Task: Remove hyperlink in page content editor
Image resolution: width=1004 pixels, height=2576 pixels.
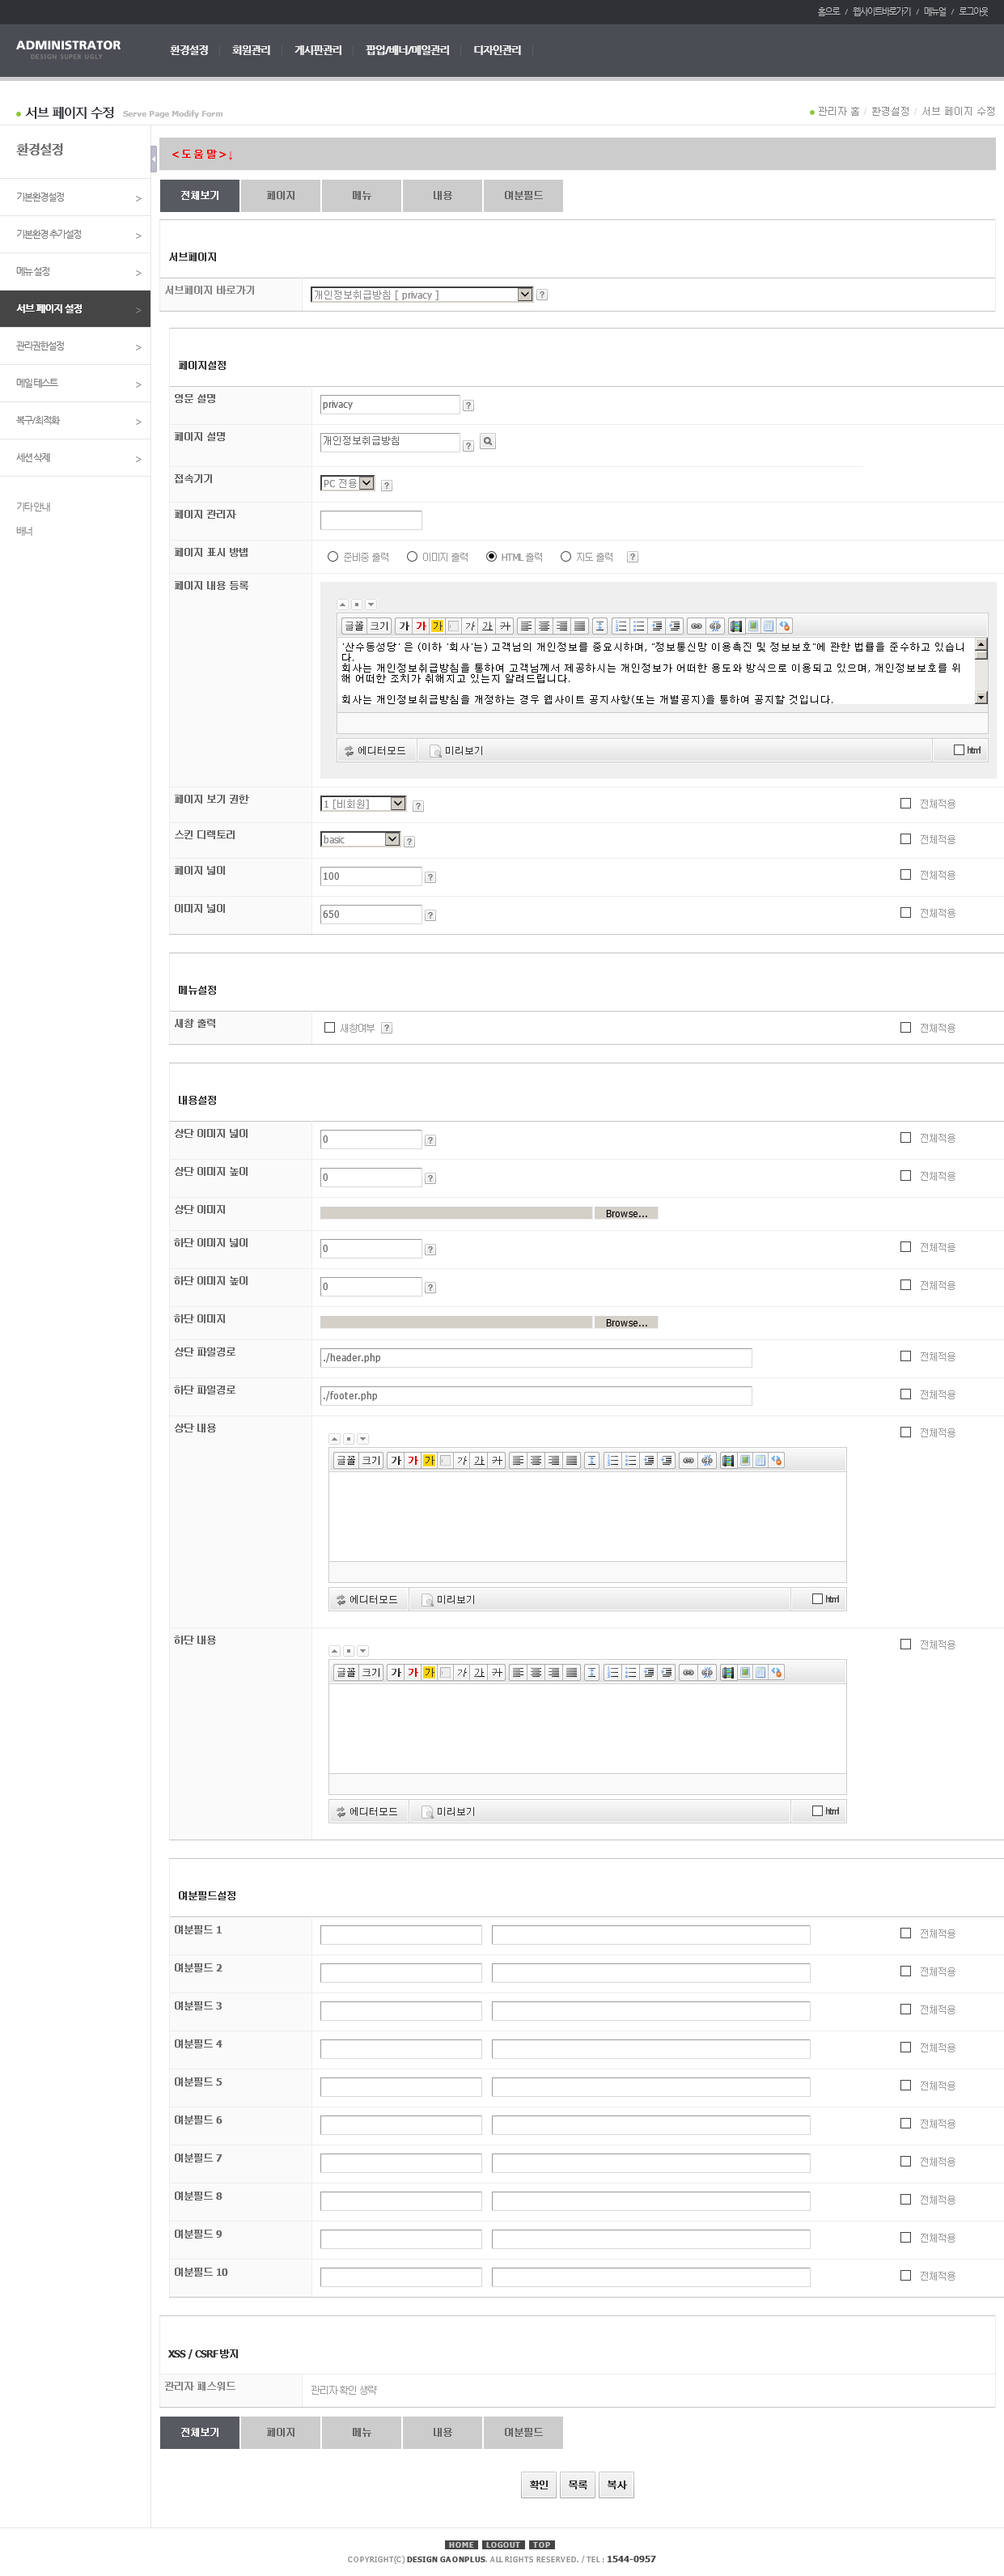Action: (715, 626)
